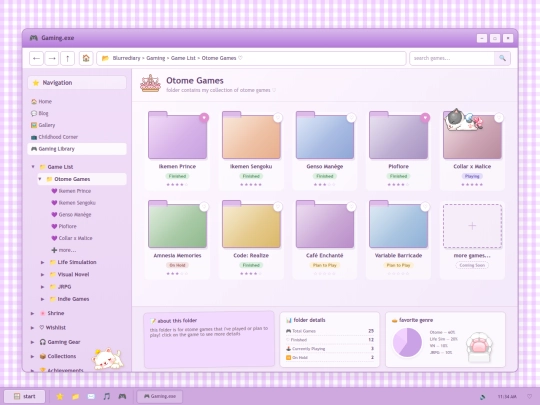The width and height of the screenshot is (540, 405).
Task: Expand the Gaming Gear section
Action: click(x=32, y=342)
